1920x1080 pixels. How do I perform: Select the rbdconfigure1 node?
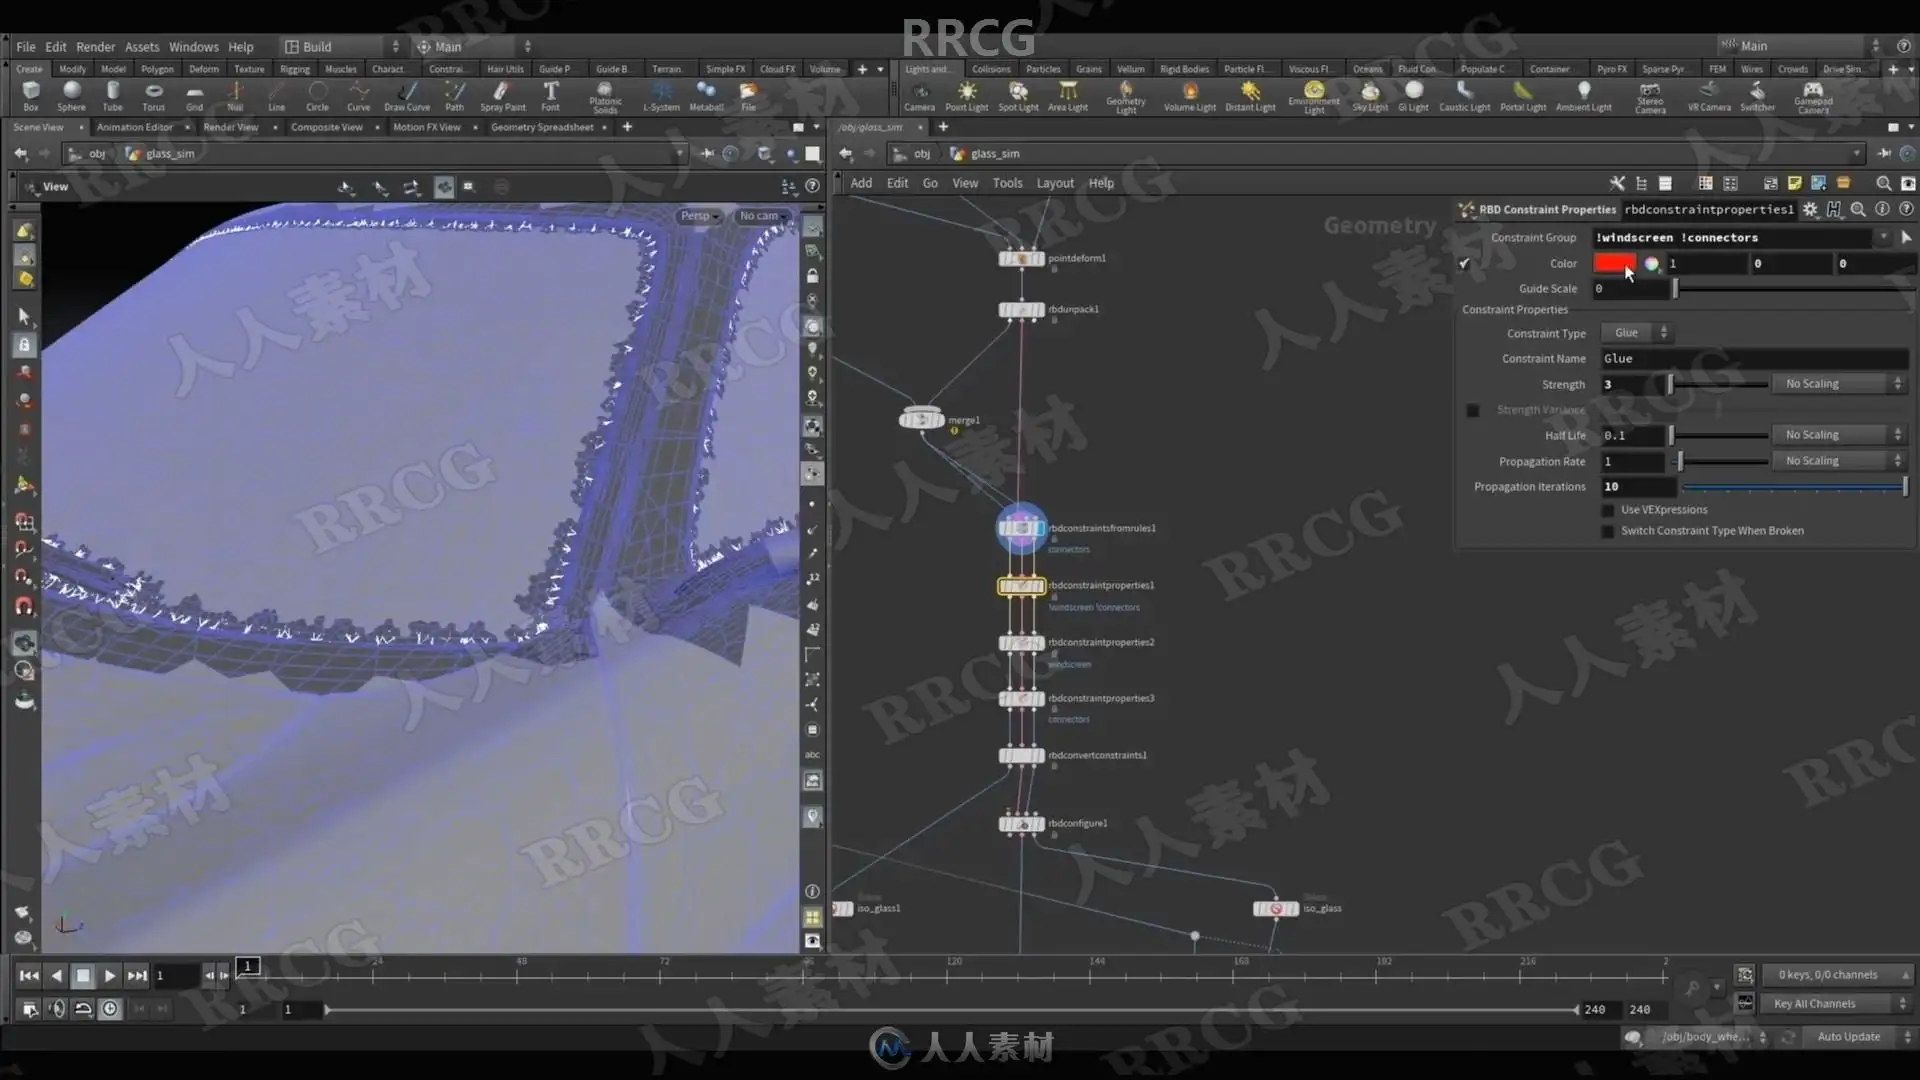pyautogui.click(x=1021, y=824)
